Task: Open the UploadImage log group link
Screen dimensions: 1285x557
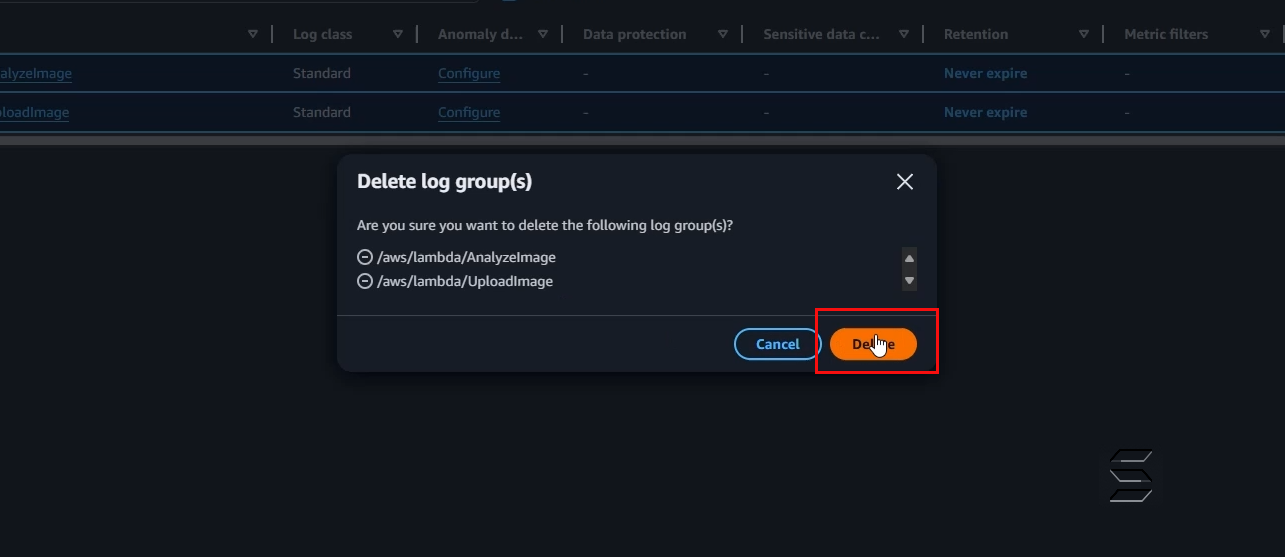Action: point(34,112)
